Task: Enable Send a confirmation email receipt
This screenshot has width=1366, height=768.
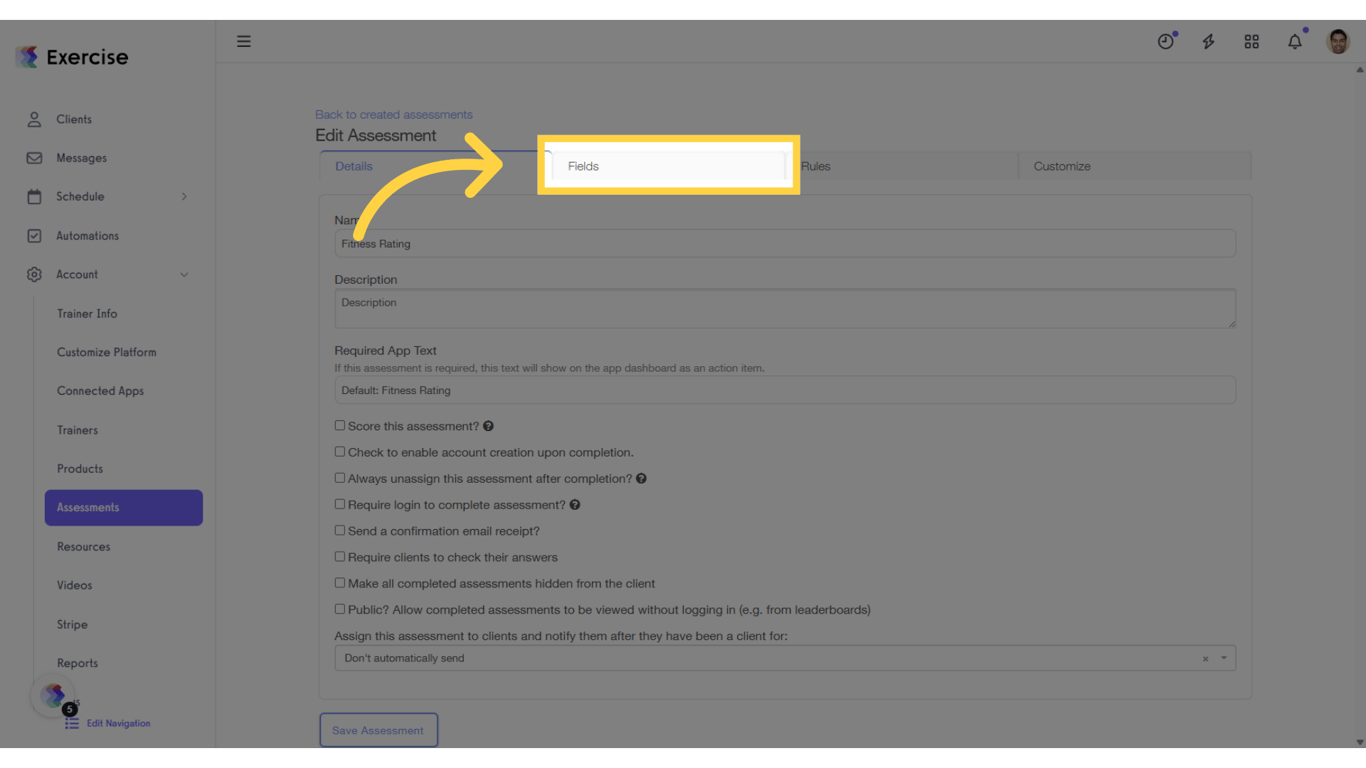Action: [340, 530]
